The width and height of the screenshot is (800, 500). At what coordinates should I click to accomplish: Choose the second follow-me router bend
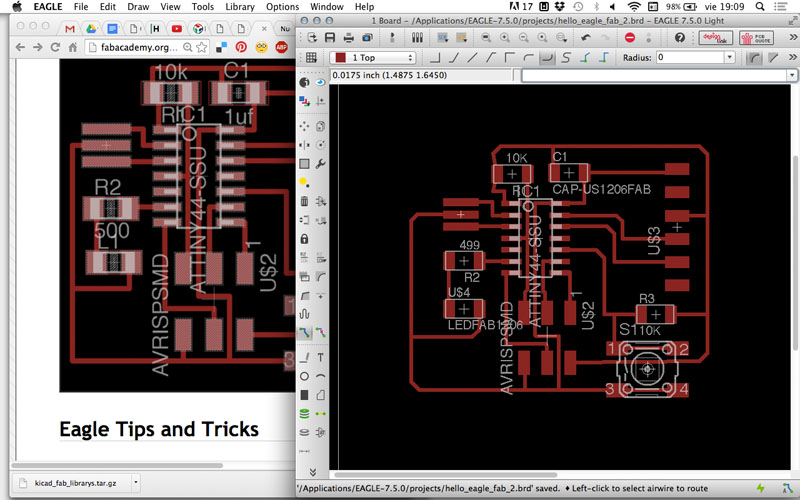pos(604,58)
